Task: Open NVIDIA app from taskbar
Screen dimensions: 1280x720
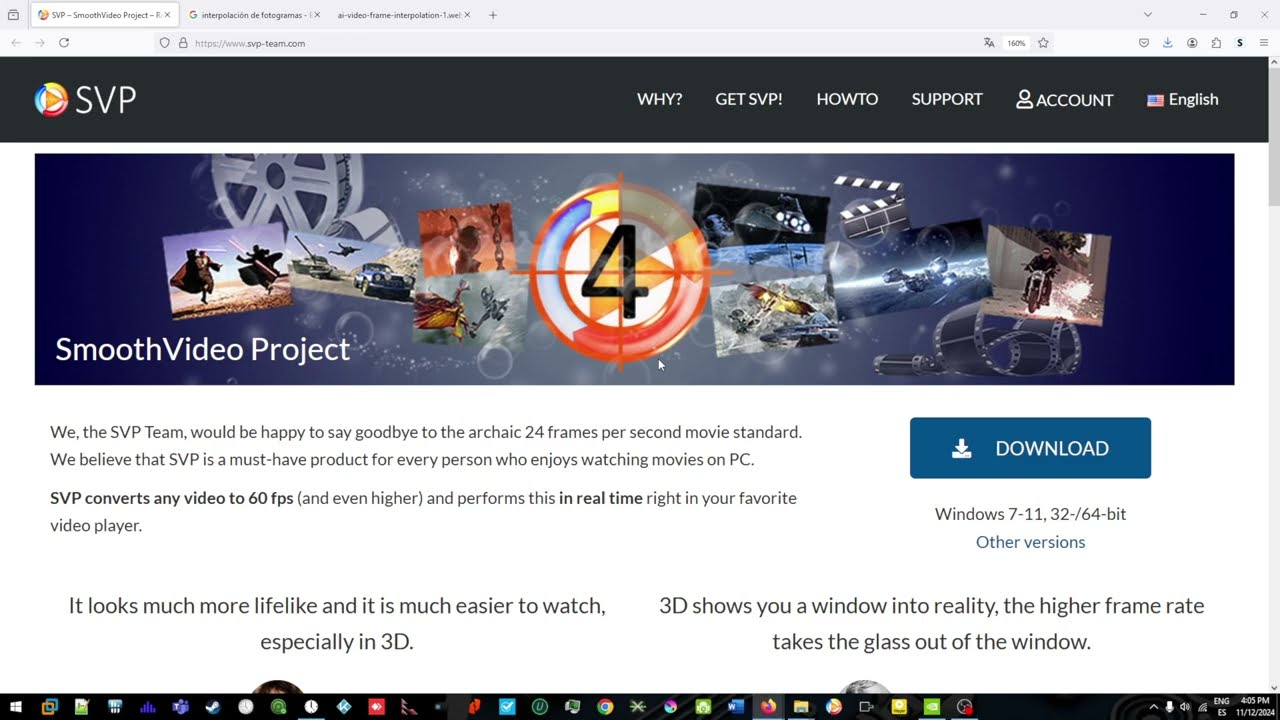Action: coord(931,707)
